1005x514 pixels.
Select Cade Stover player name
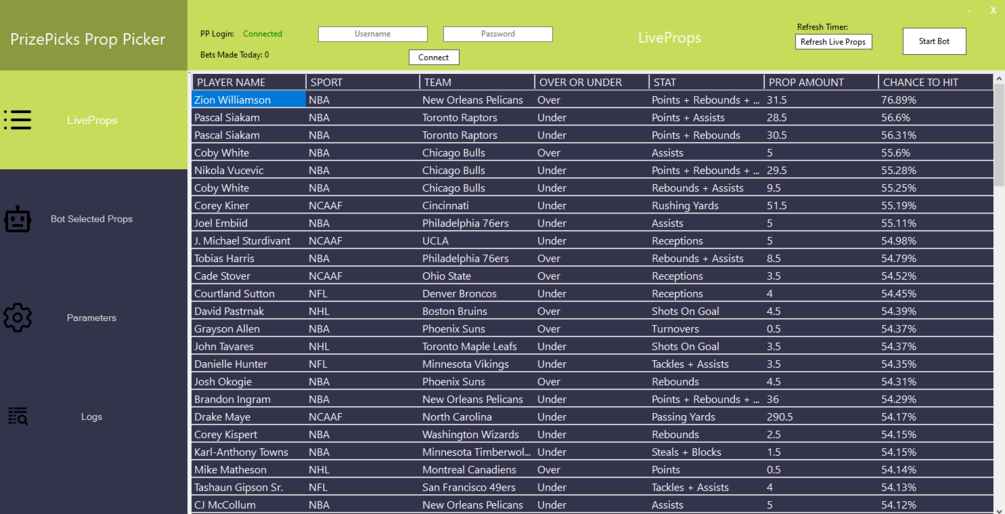249,276
